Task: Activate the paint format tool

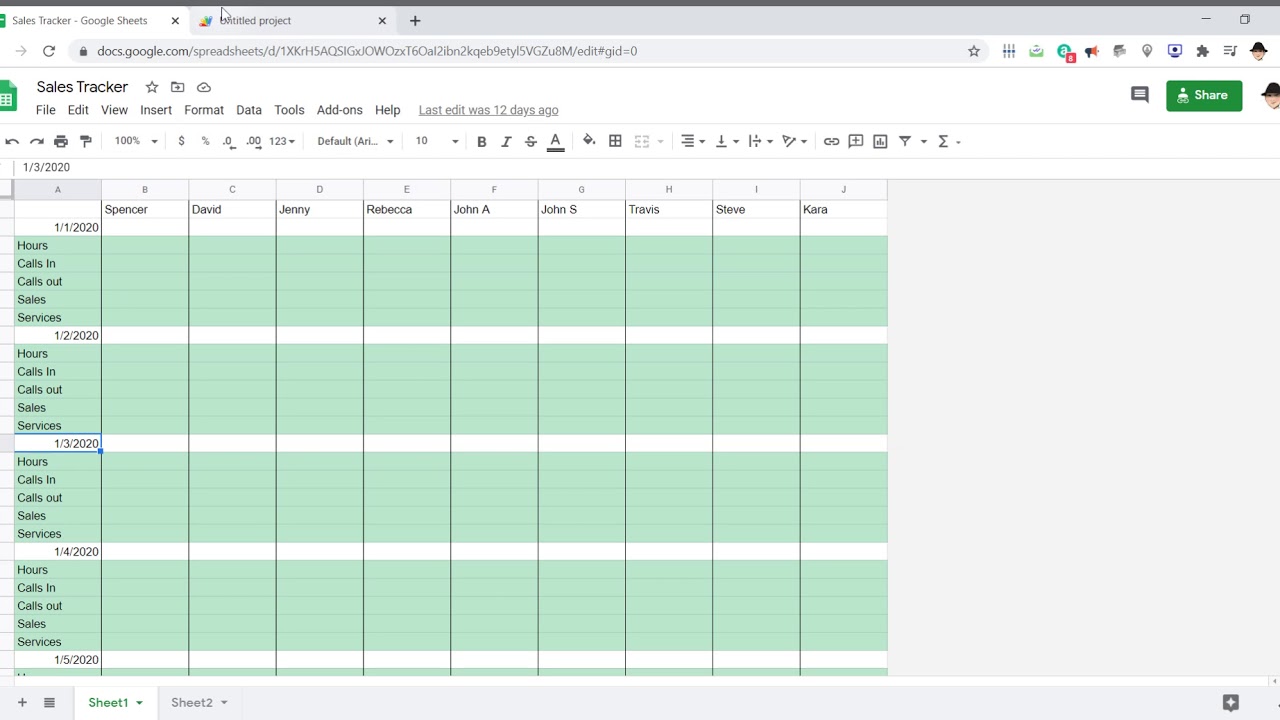Action: tap(86, 141)
